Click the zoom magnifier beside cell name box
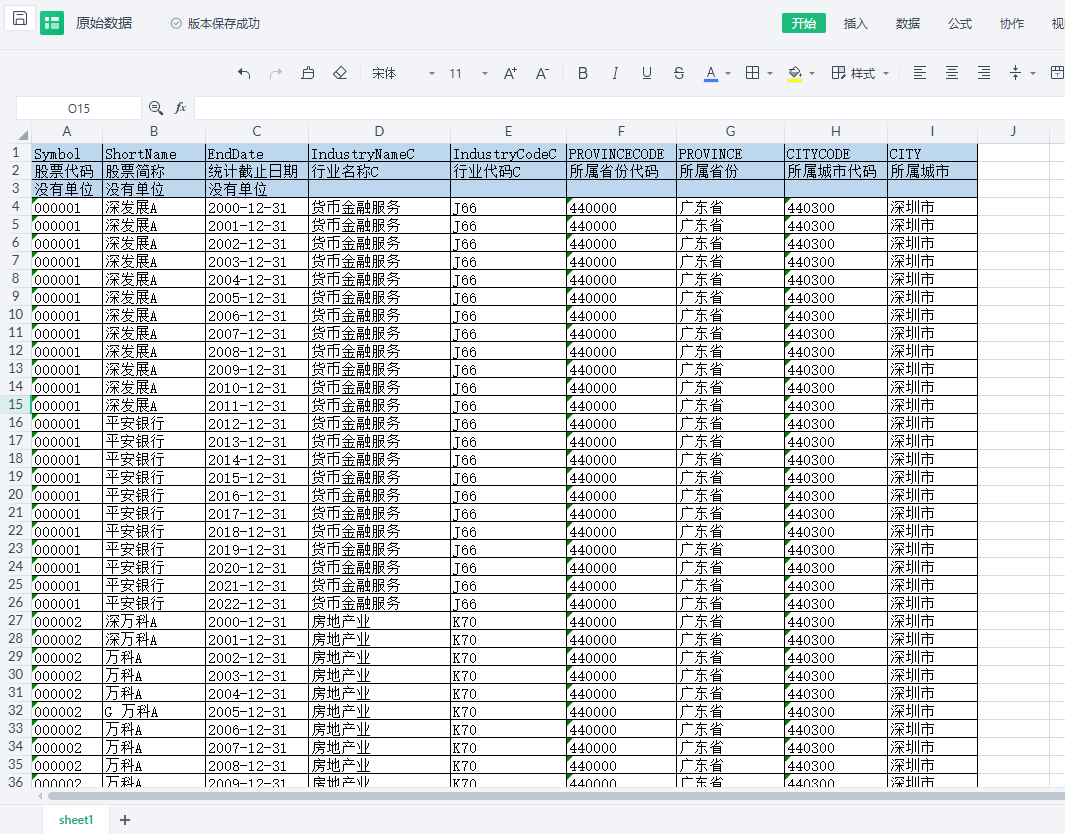This screenshot has height=834, width=1065. [x=156, y=108]
